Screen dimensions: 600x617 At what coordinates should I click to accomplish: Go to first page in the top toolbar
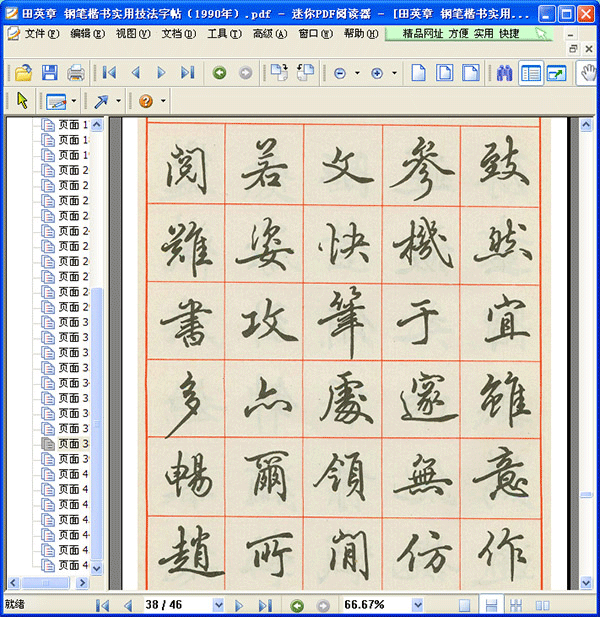click(x=109, y=73)
